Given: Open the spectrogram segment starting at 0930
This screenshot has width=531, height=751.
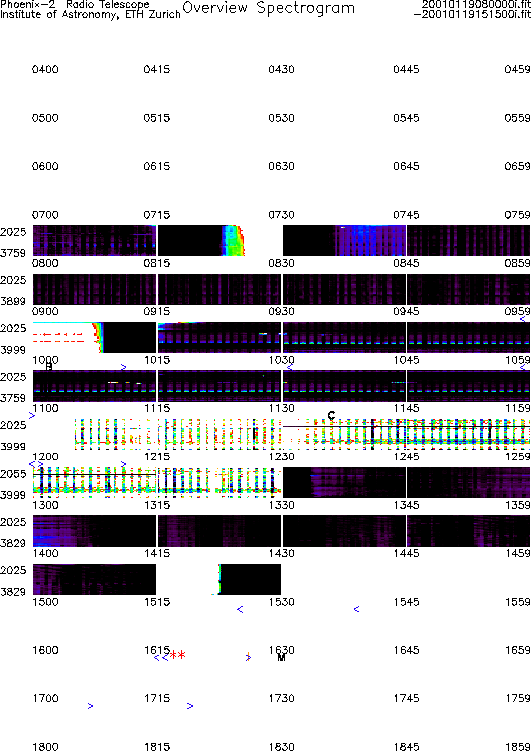Looking at the screenshot, I should click(344, 338).
